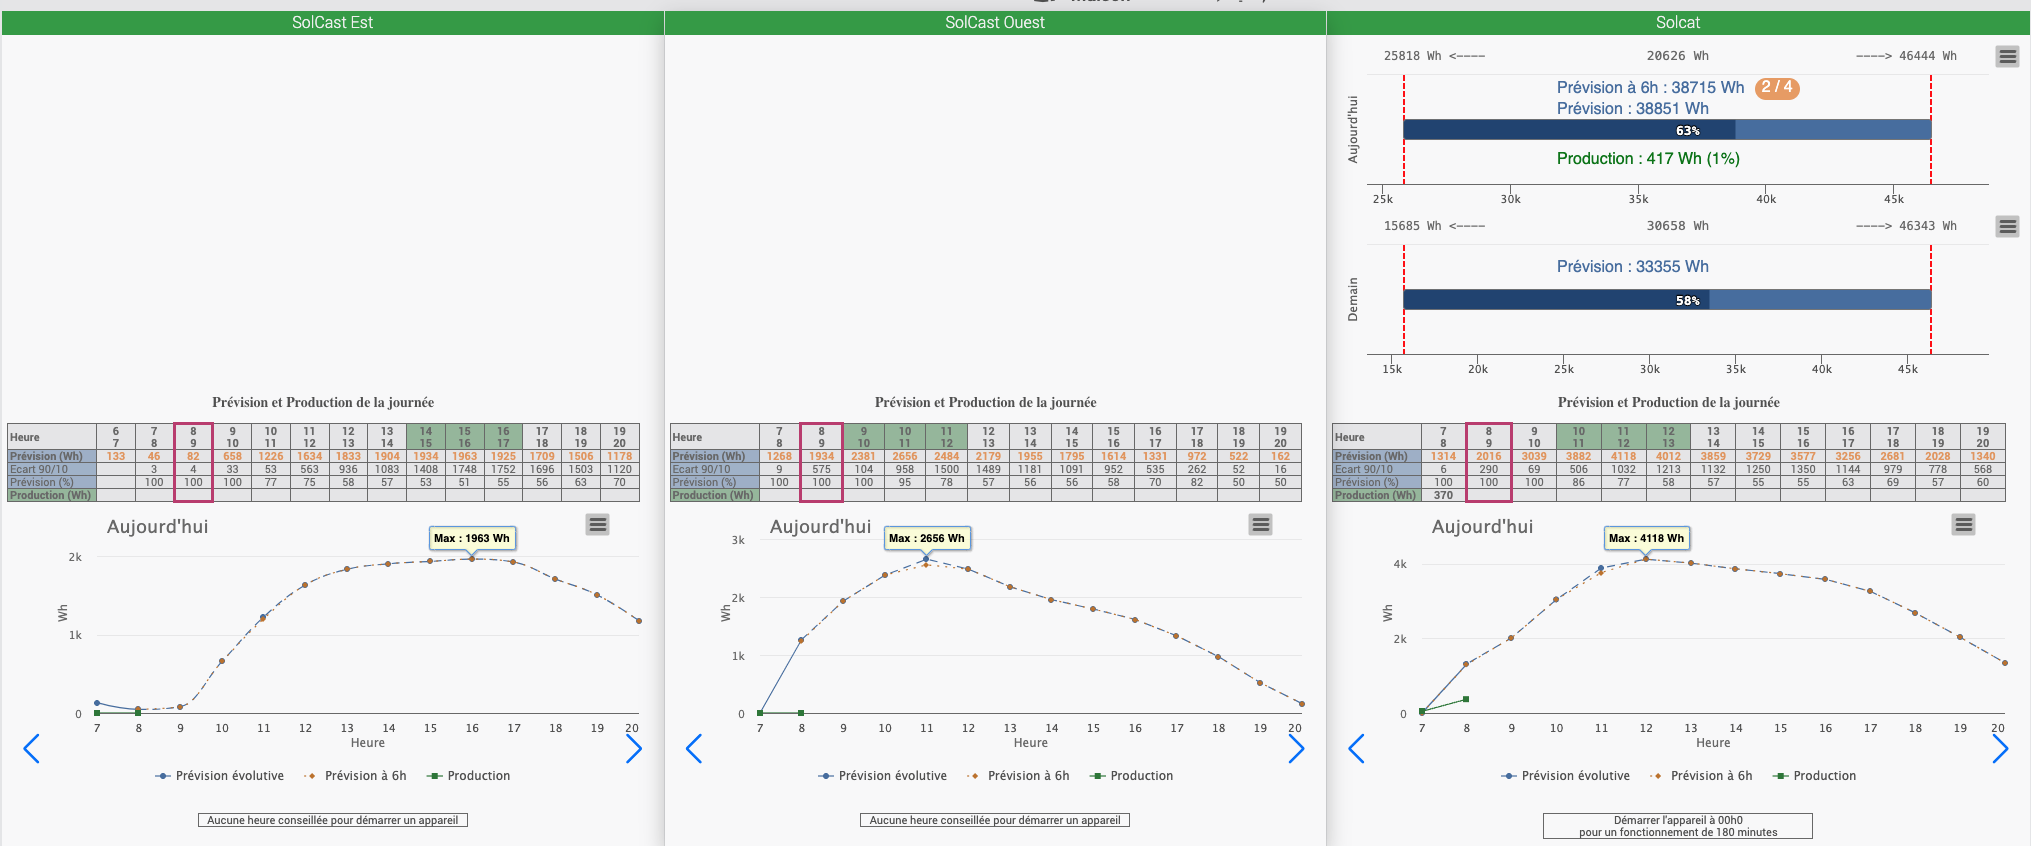The width and height of the screenshot is (2031, 846).
Task: Click forecast cell 1963 in SolCast Est table
Action: click(x=465, y=456)
